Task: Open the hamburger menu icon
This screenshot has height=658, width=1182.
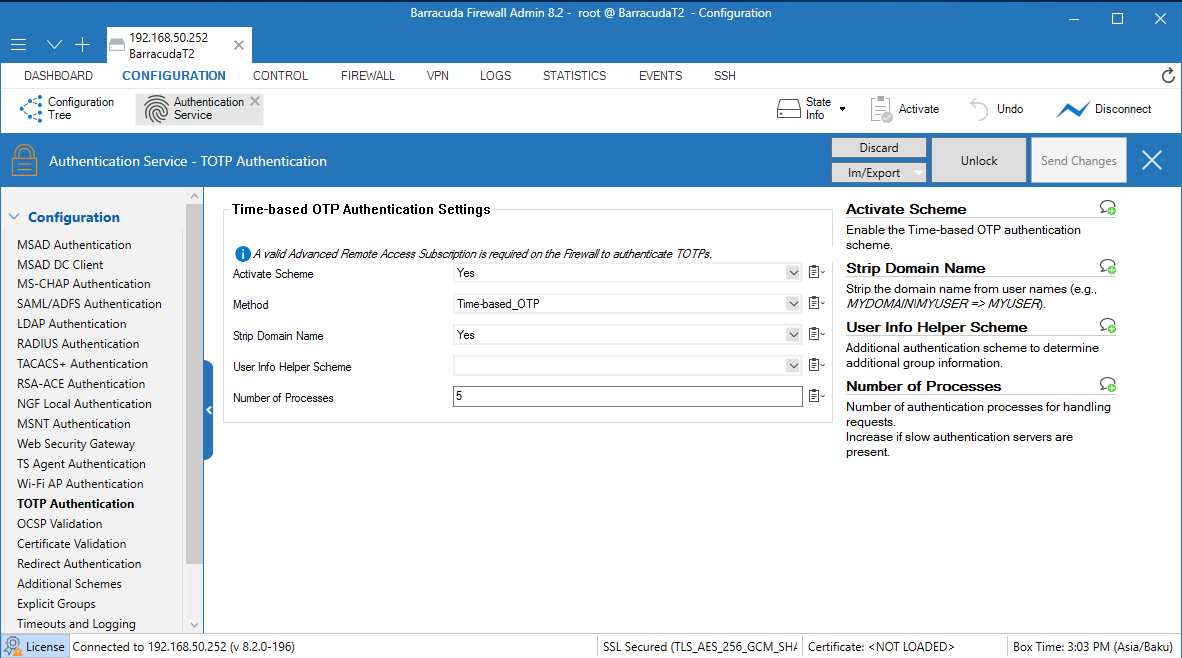Action: pyautogui.click(x=19, y=45)
